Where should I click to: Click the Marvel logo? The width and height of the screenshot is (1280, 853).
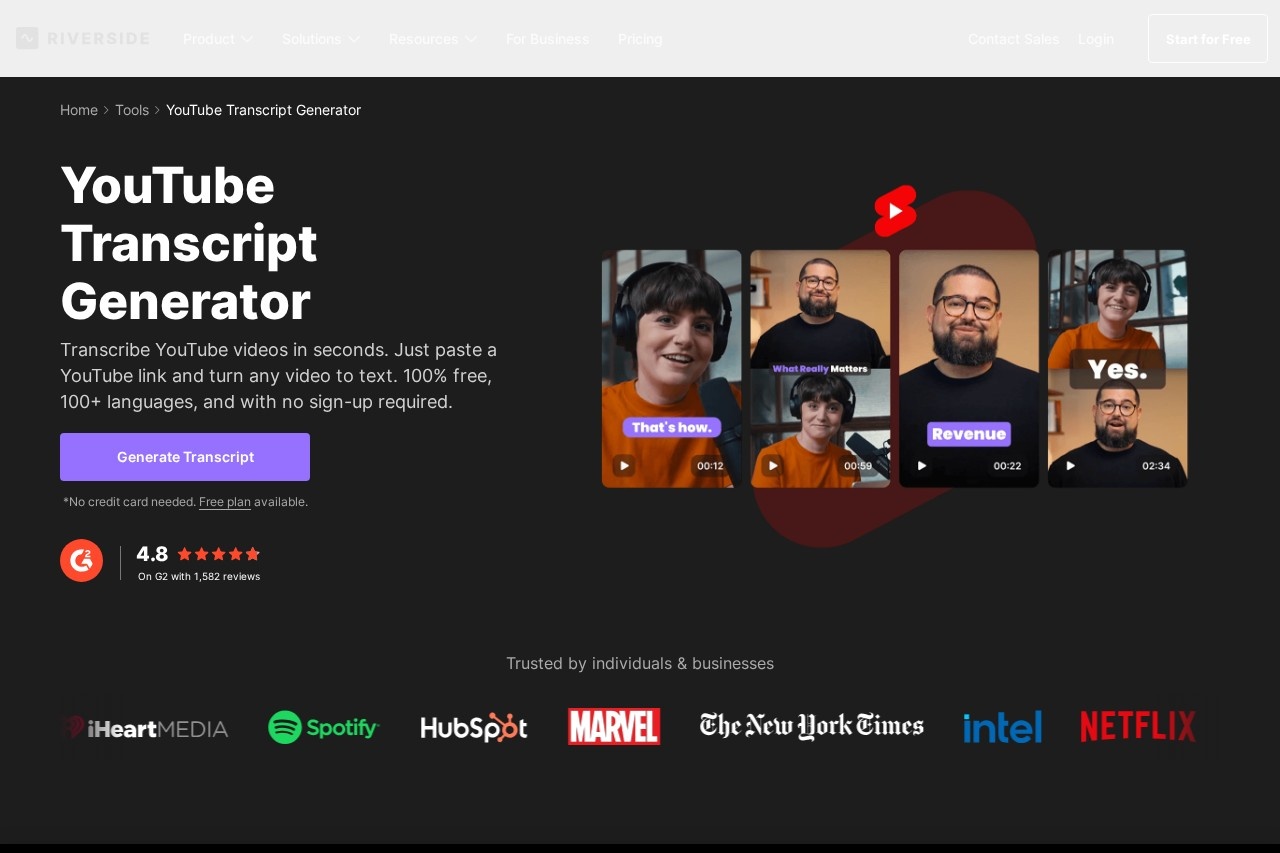coord(613,727)
